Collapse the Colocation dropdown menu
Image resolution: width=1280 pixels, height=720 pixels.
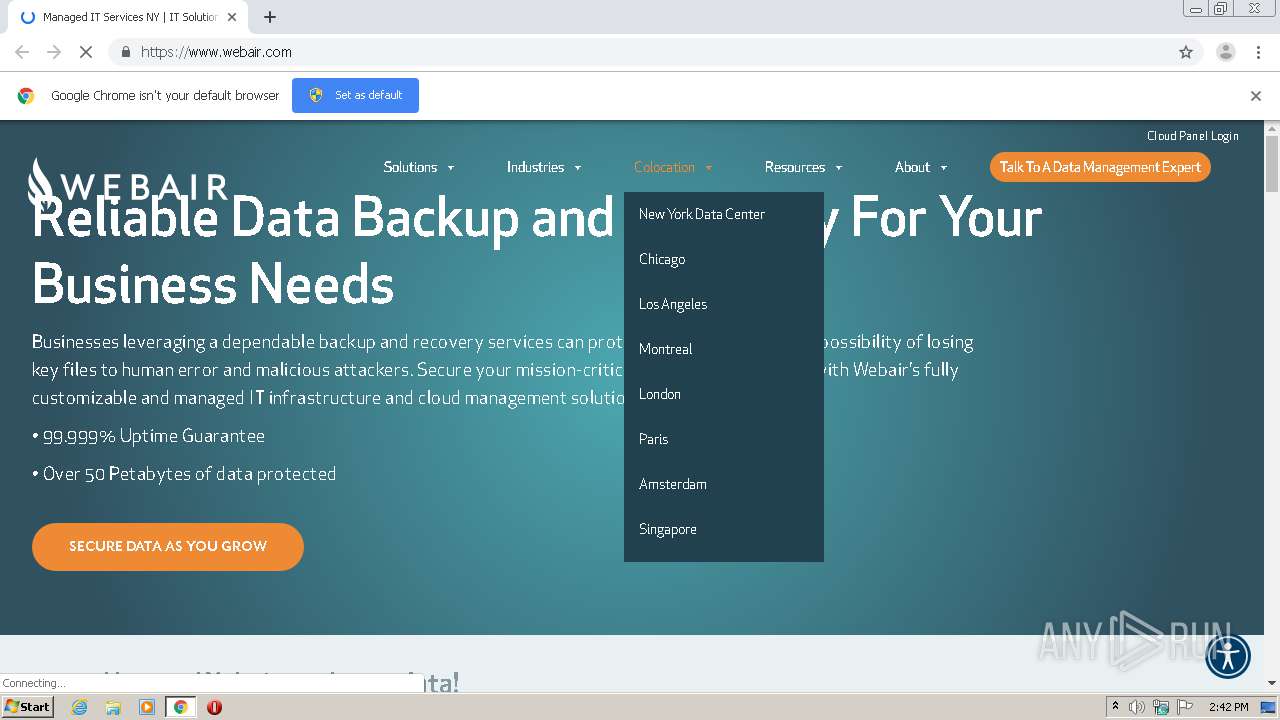pyautogui.click(x=673, y=167)
